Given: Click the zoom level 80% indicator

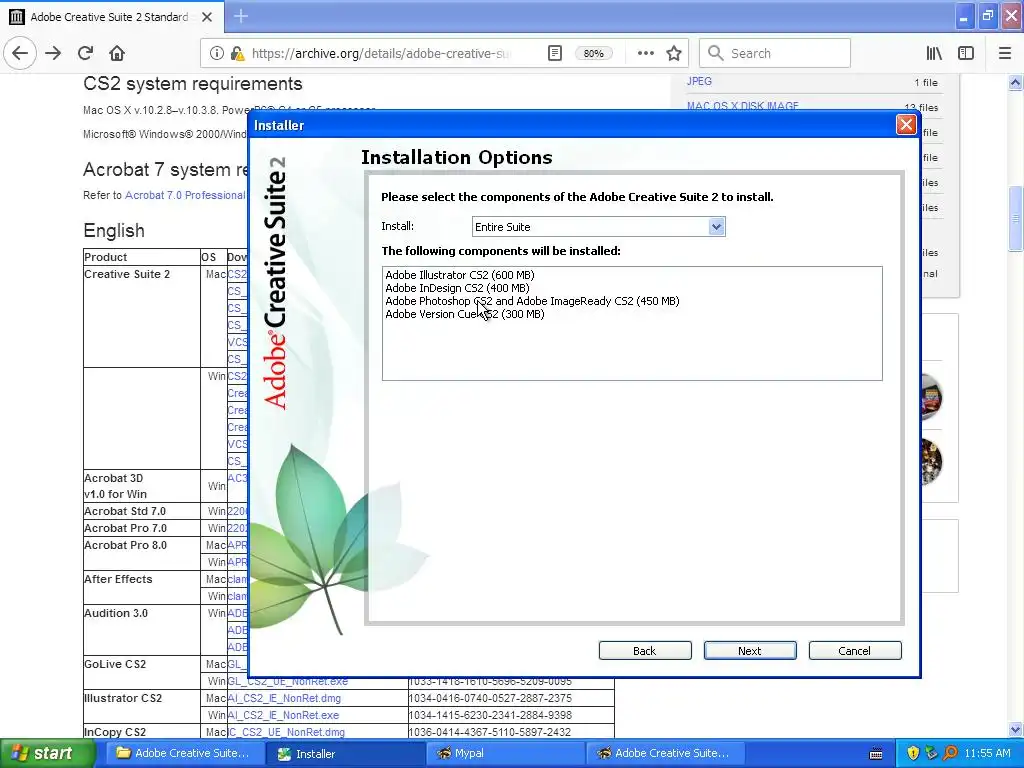Looking at the screenshot, I should (594, 54).
